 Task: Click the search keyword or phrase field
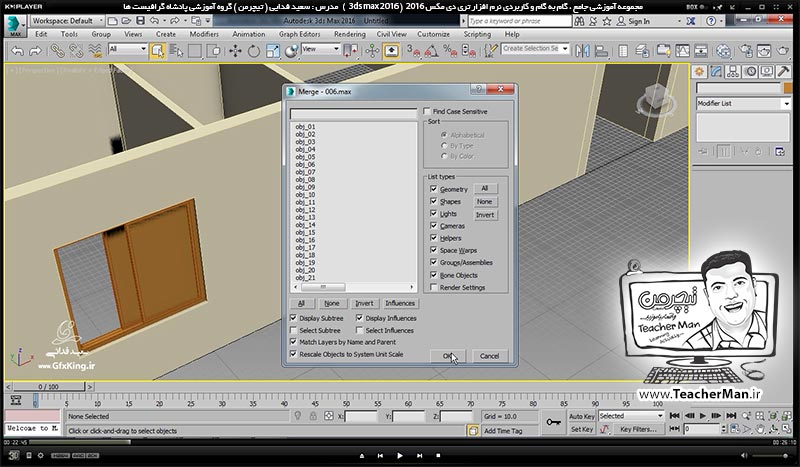(519, 21)
